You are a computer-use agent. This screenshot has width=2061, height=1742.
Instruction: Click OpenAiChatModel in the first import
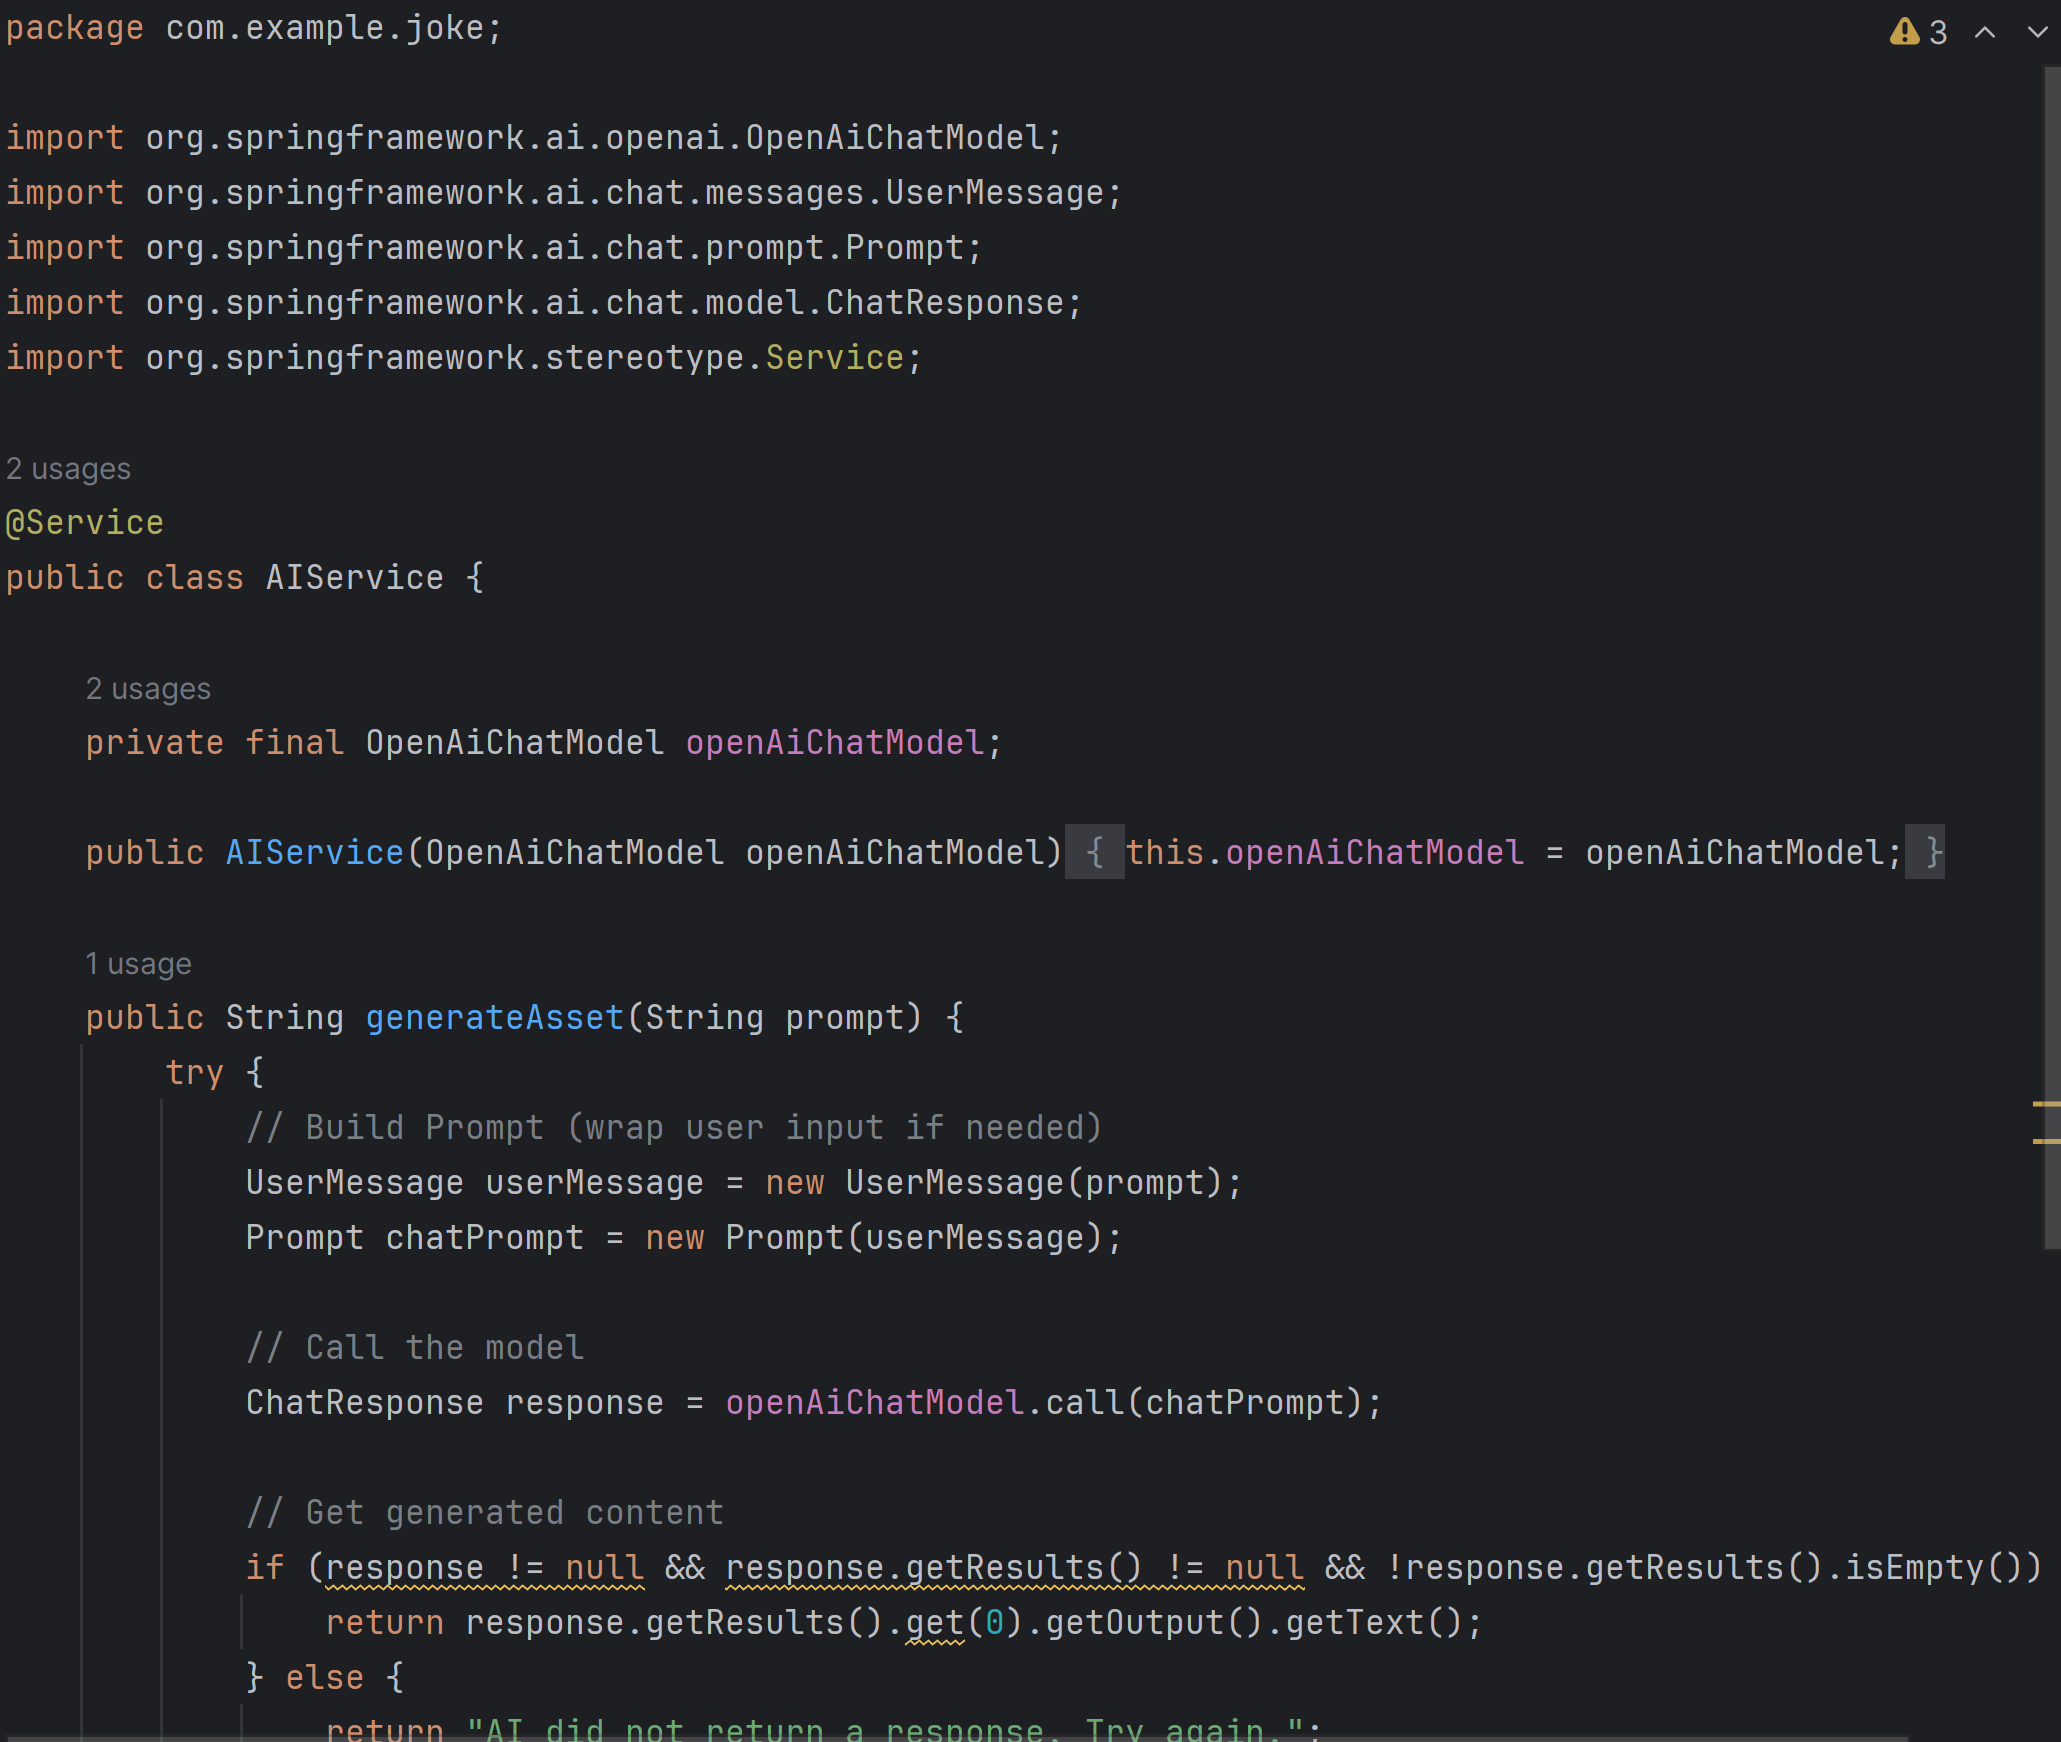(x=894, y=137)
